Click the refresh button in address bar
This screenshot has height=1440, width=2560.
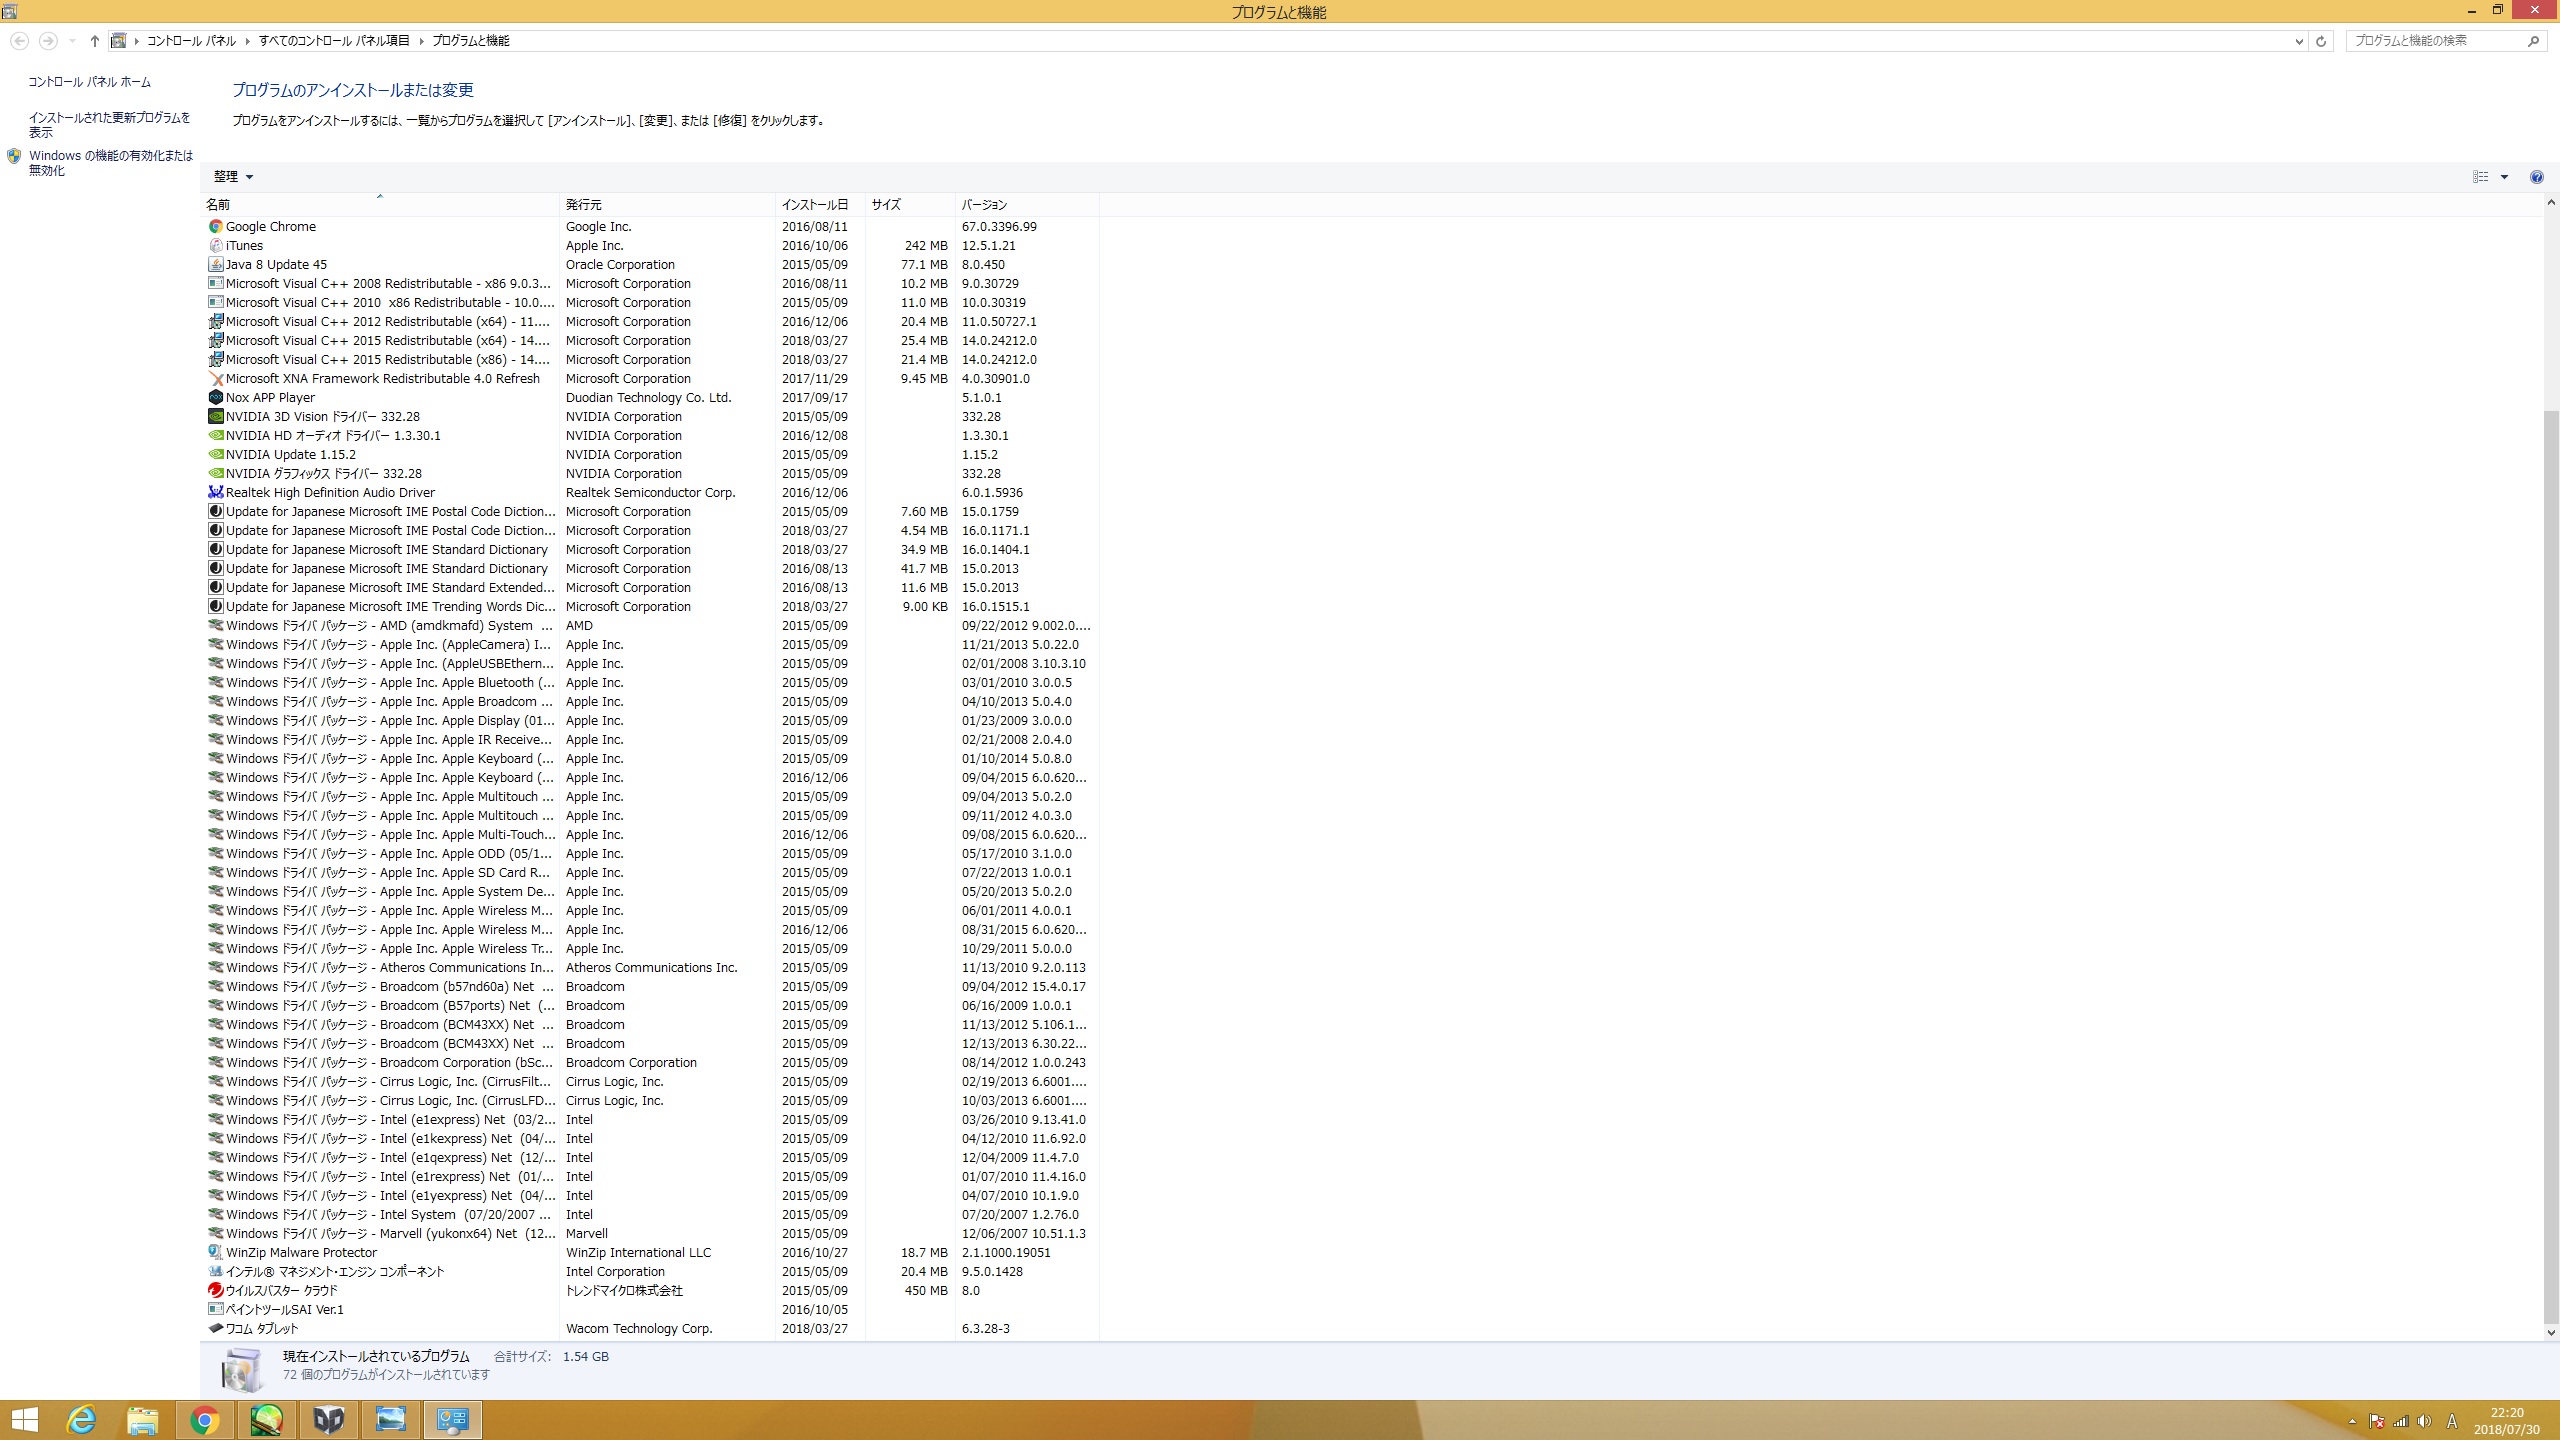[x=2321, y=41]
